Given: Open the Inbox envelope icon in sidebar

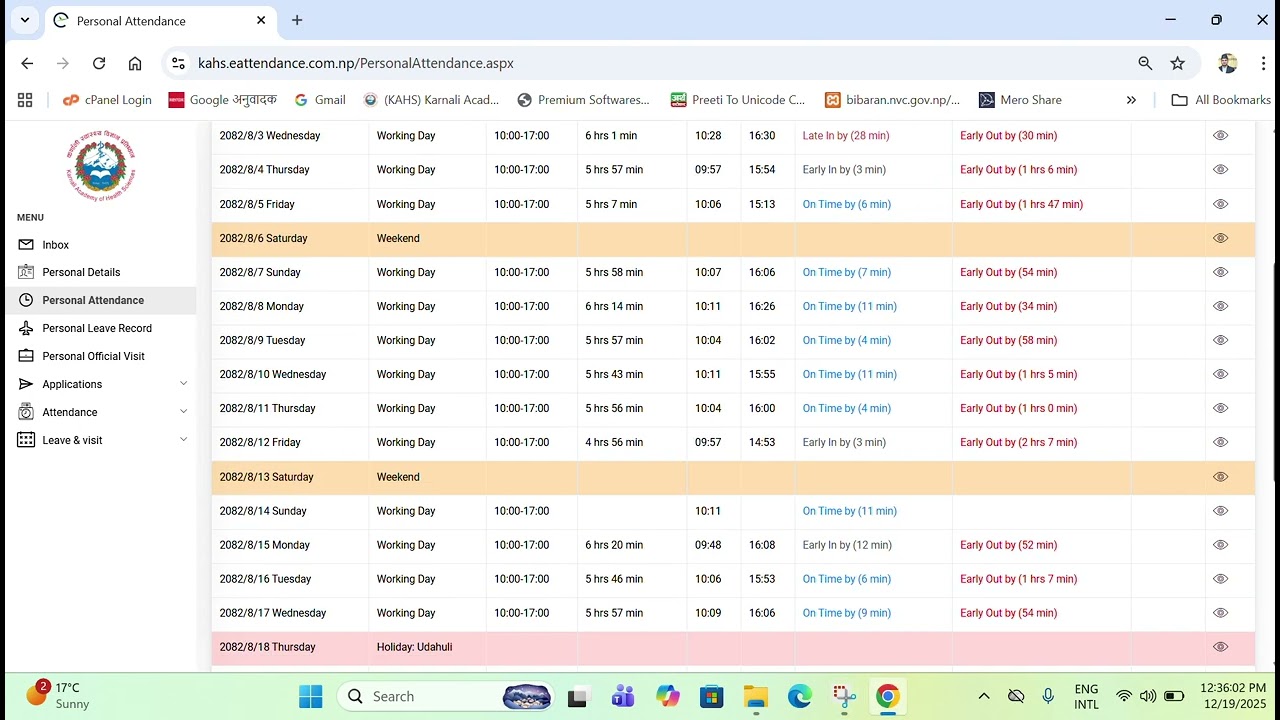Looking at the screenshot, I should tap(26, 244).
